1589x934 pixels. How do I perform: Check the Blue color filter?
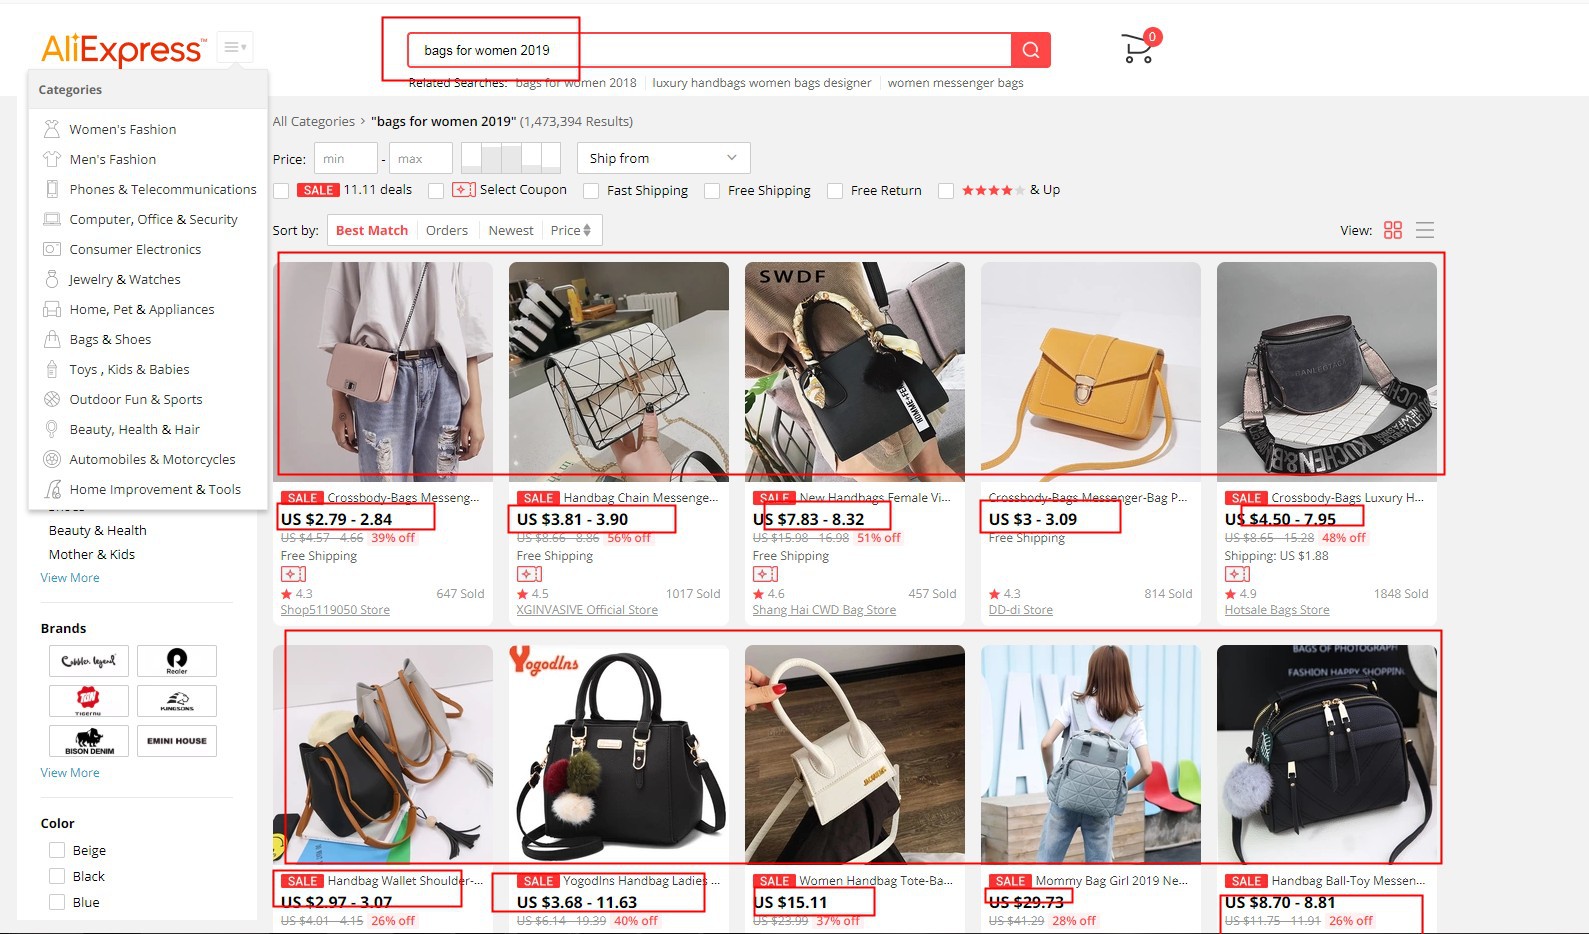coord(57,902)
